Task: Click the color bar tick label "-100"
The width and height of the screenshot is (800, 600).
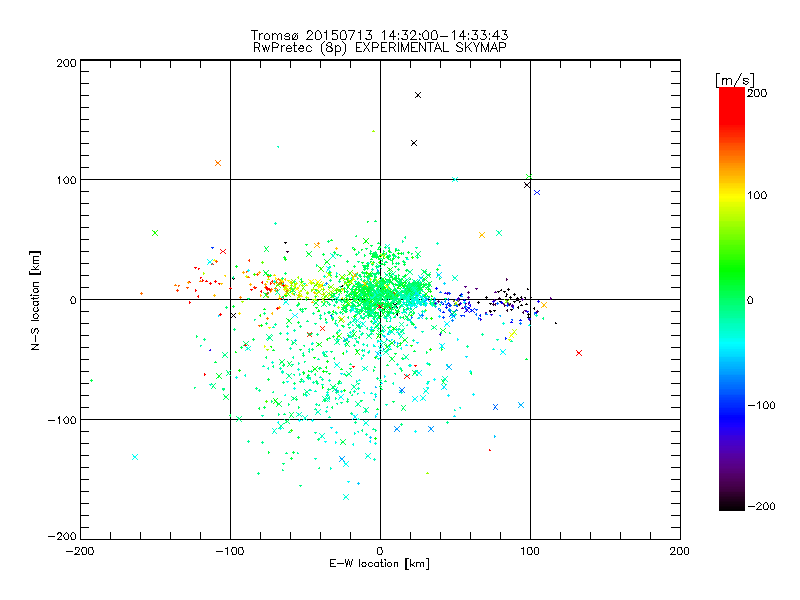Action: point(761,405)
